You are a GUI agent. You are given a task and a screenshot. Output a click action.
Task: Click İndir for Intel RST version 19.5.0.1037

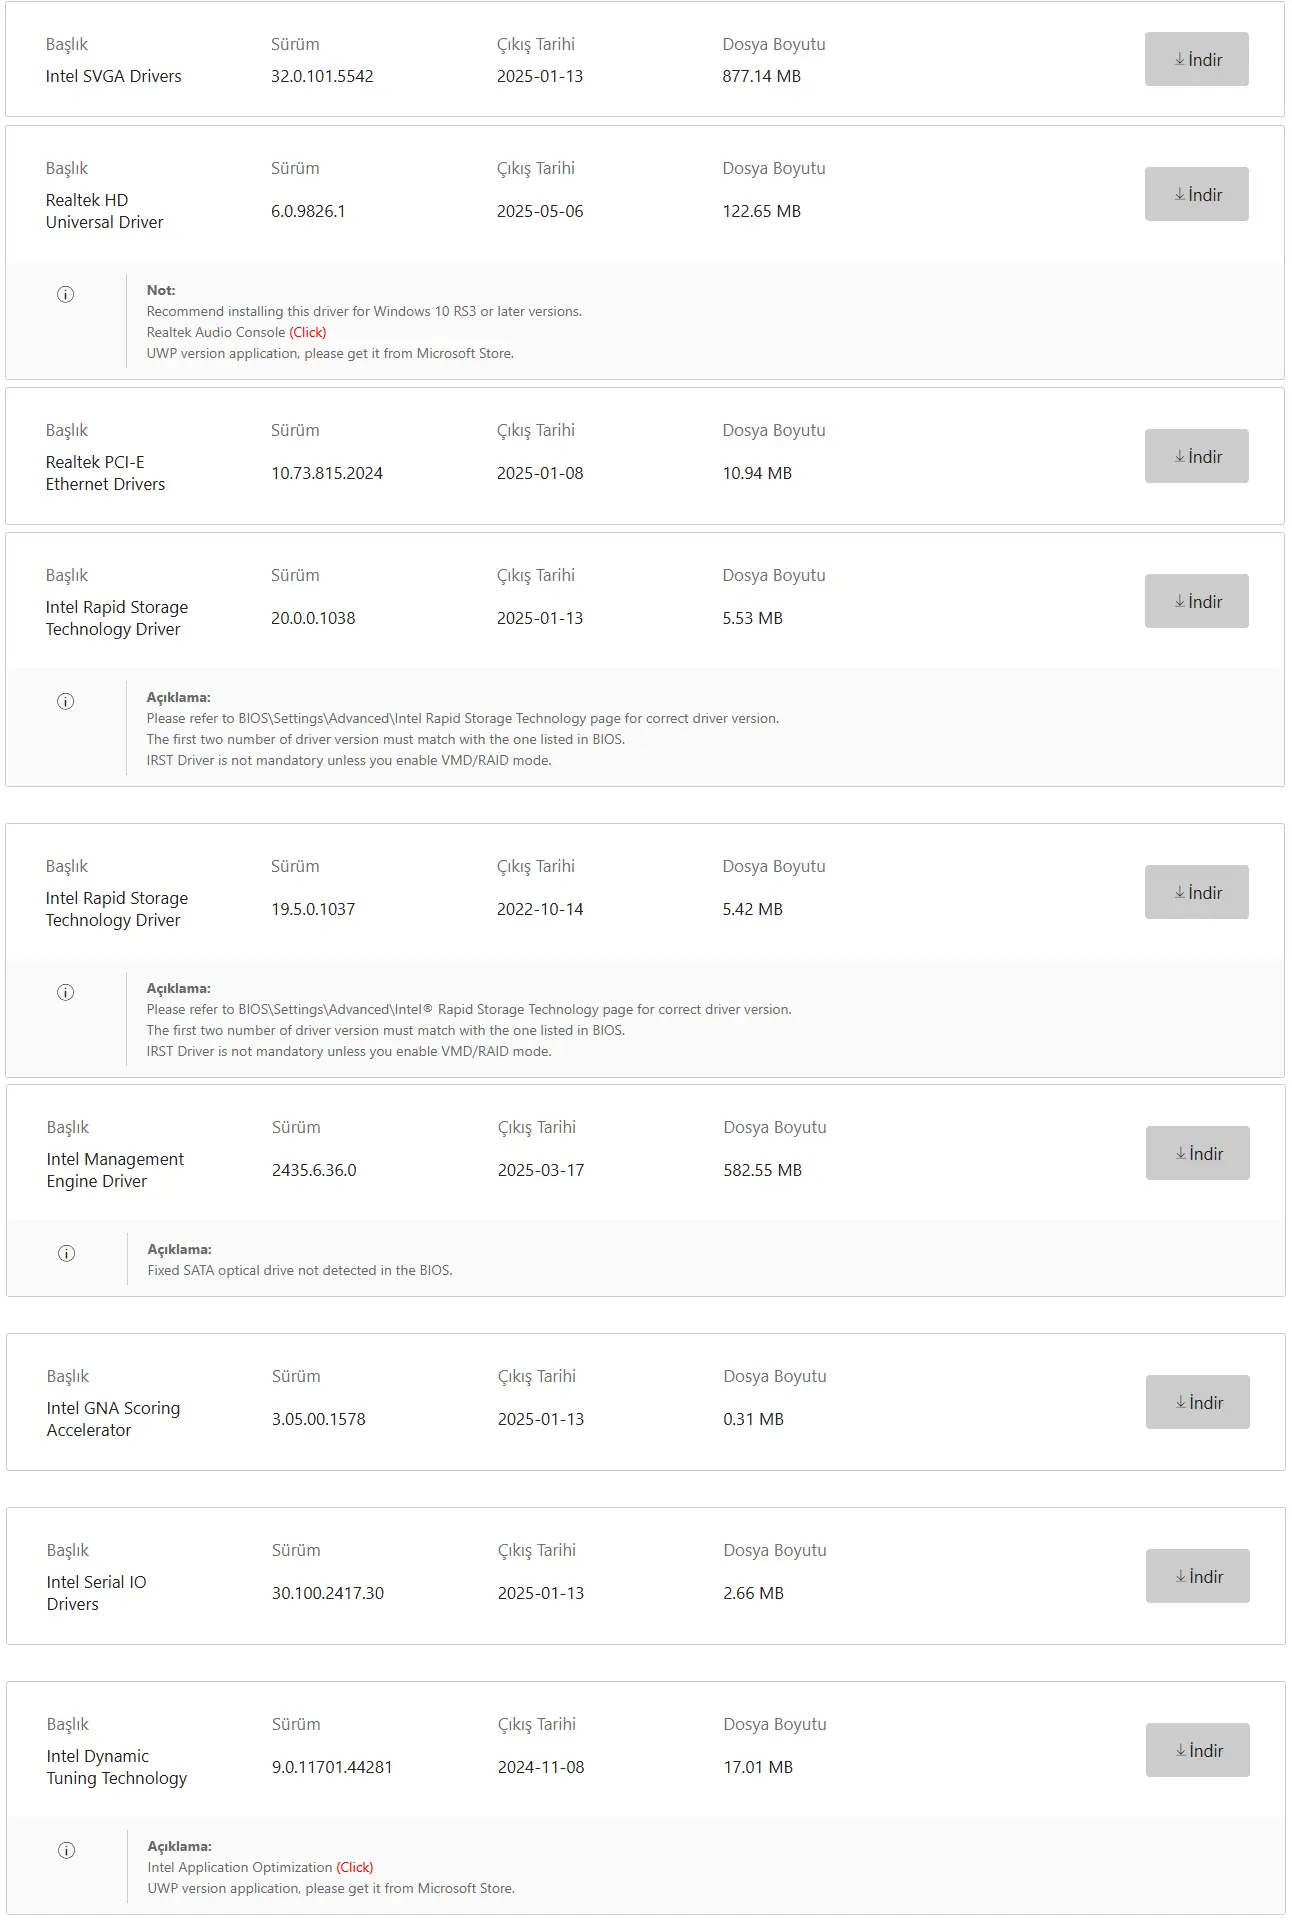pyautogui.click(x=1196, y=892)
